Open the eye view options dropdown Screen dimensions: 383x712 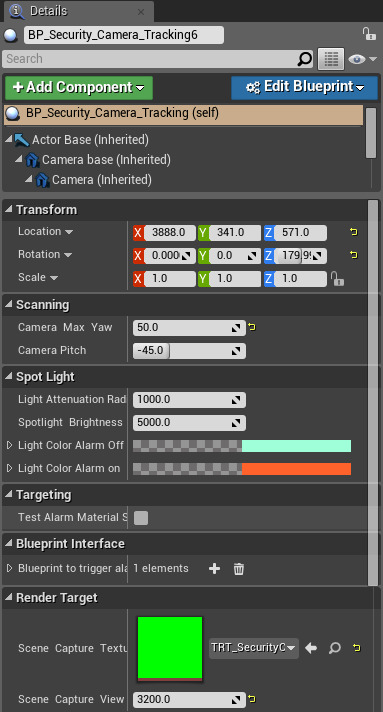363,59
